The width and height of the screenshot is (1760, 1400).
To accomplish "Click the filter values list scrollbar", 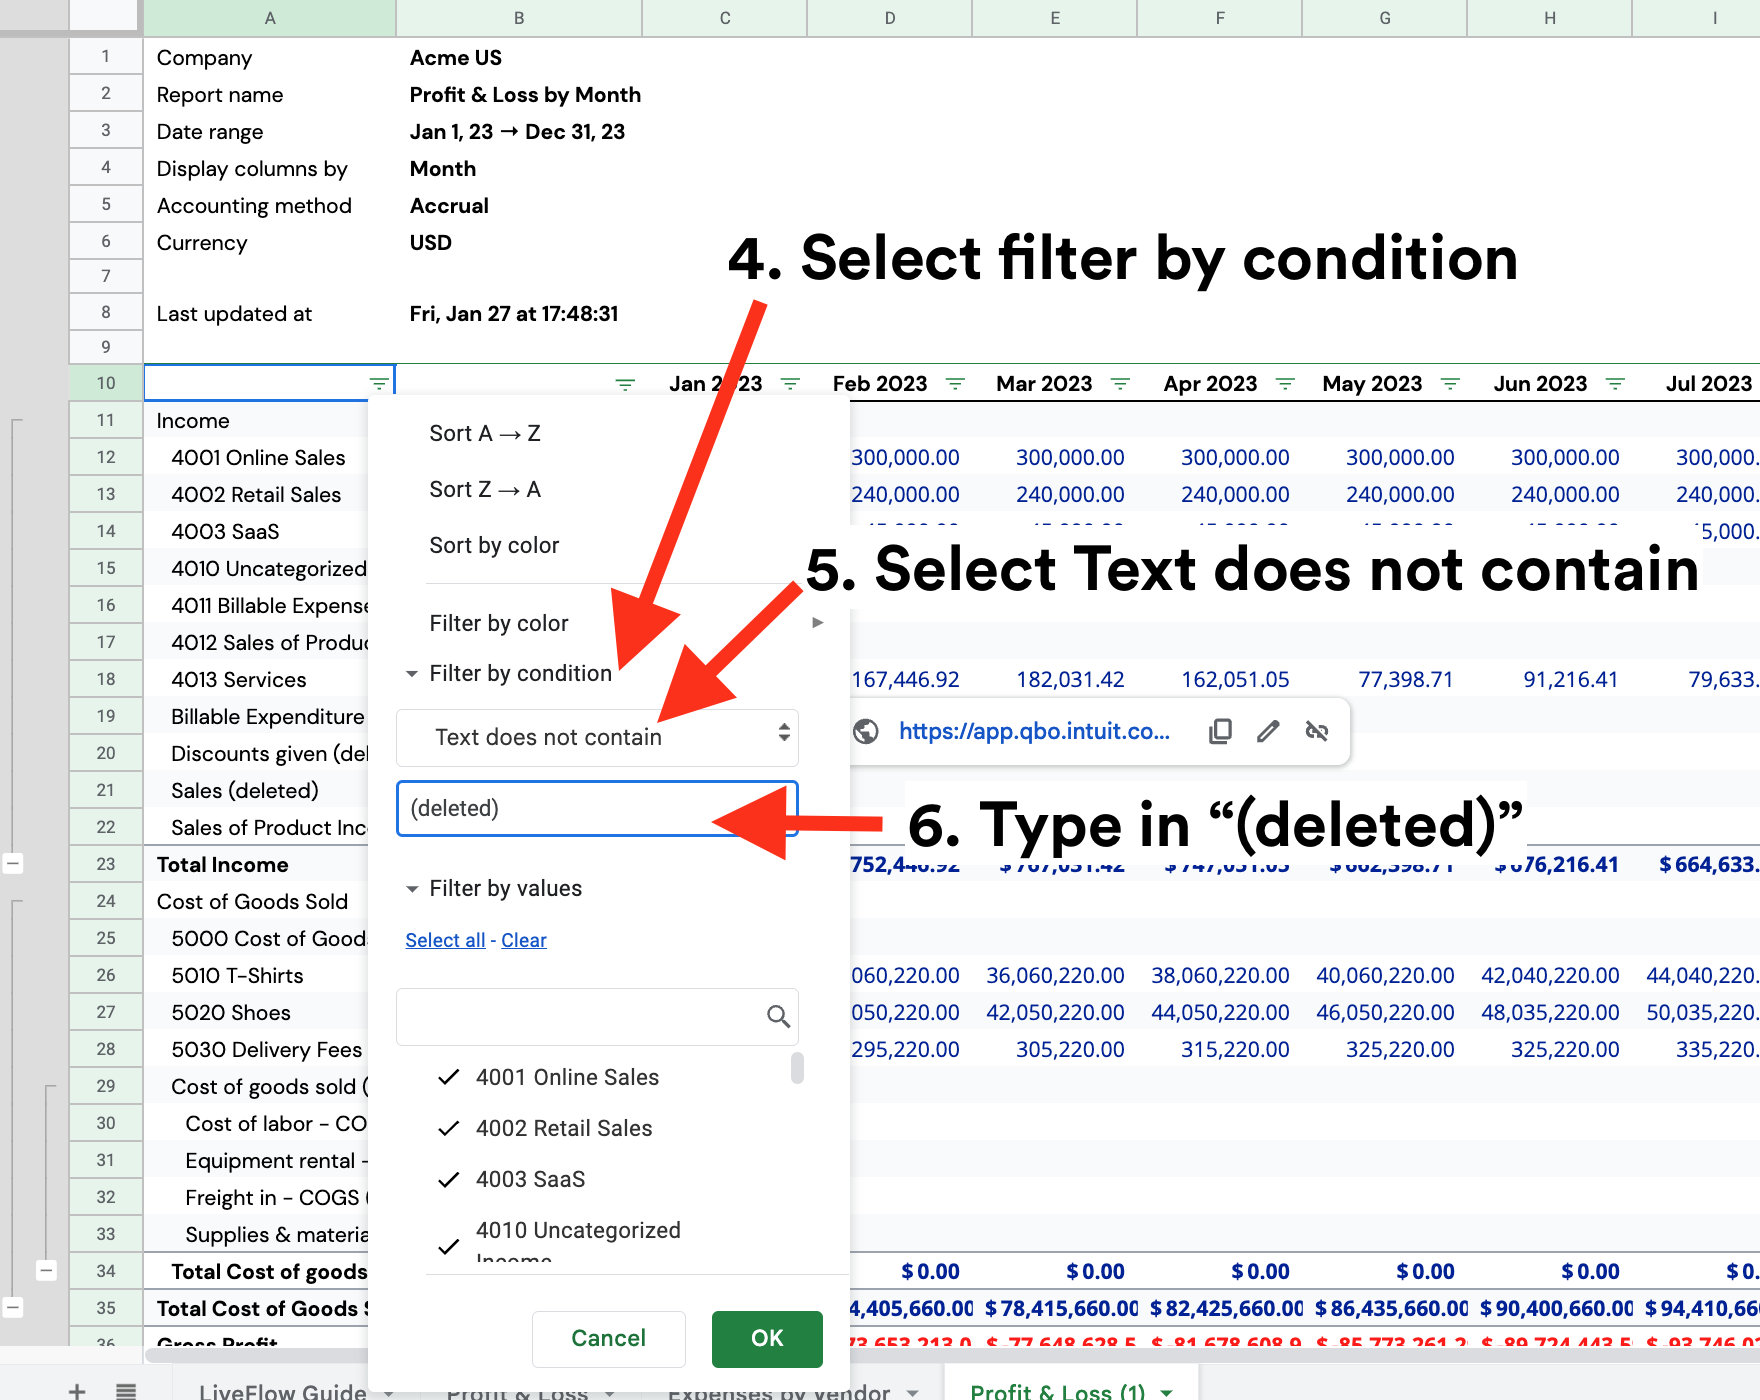I will tap(797, 1068).
